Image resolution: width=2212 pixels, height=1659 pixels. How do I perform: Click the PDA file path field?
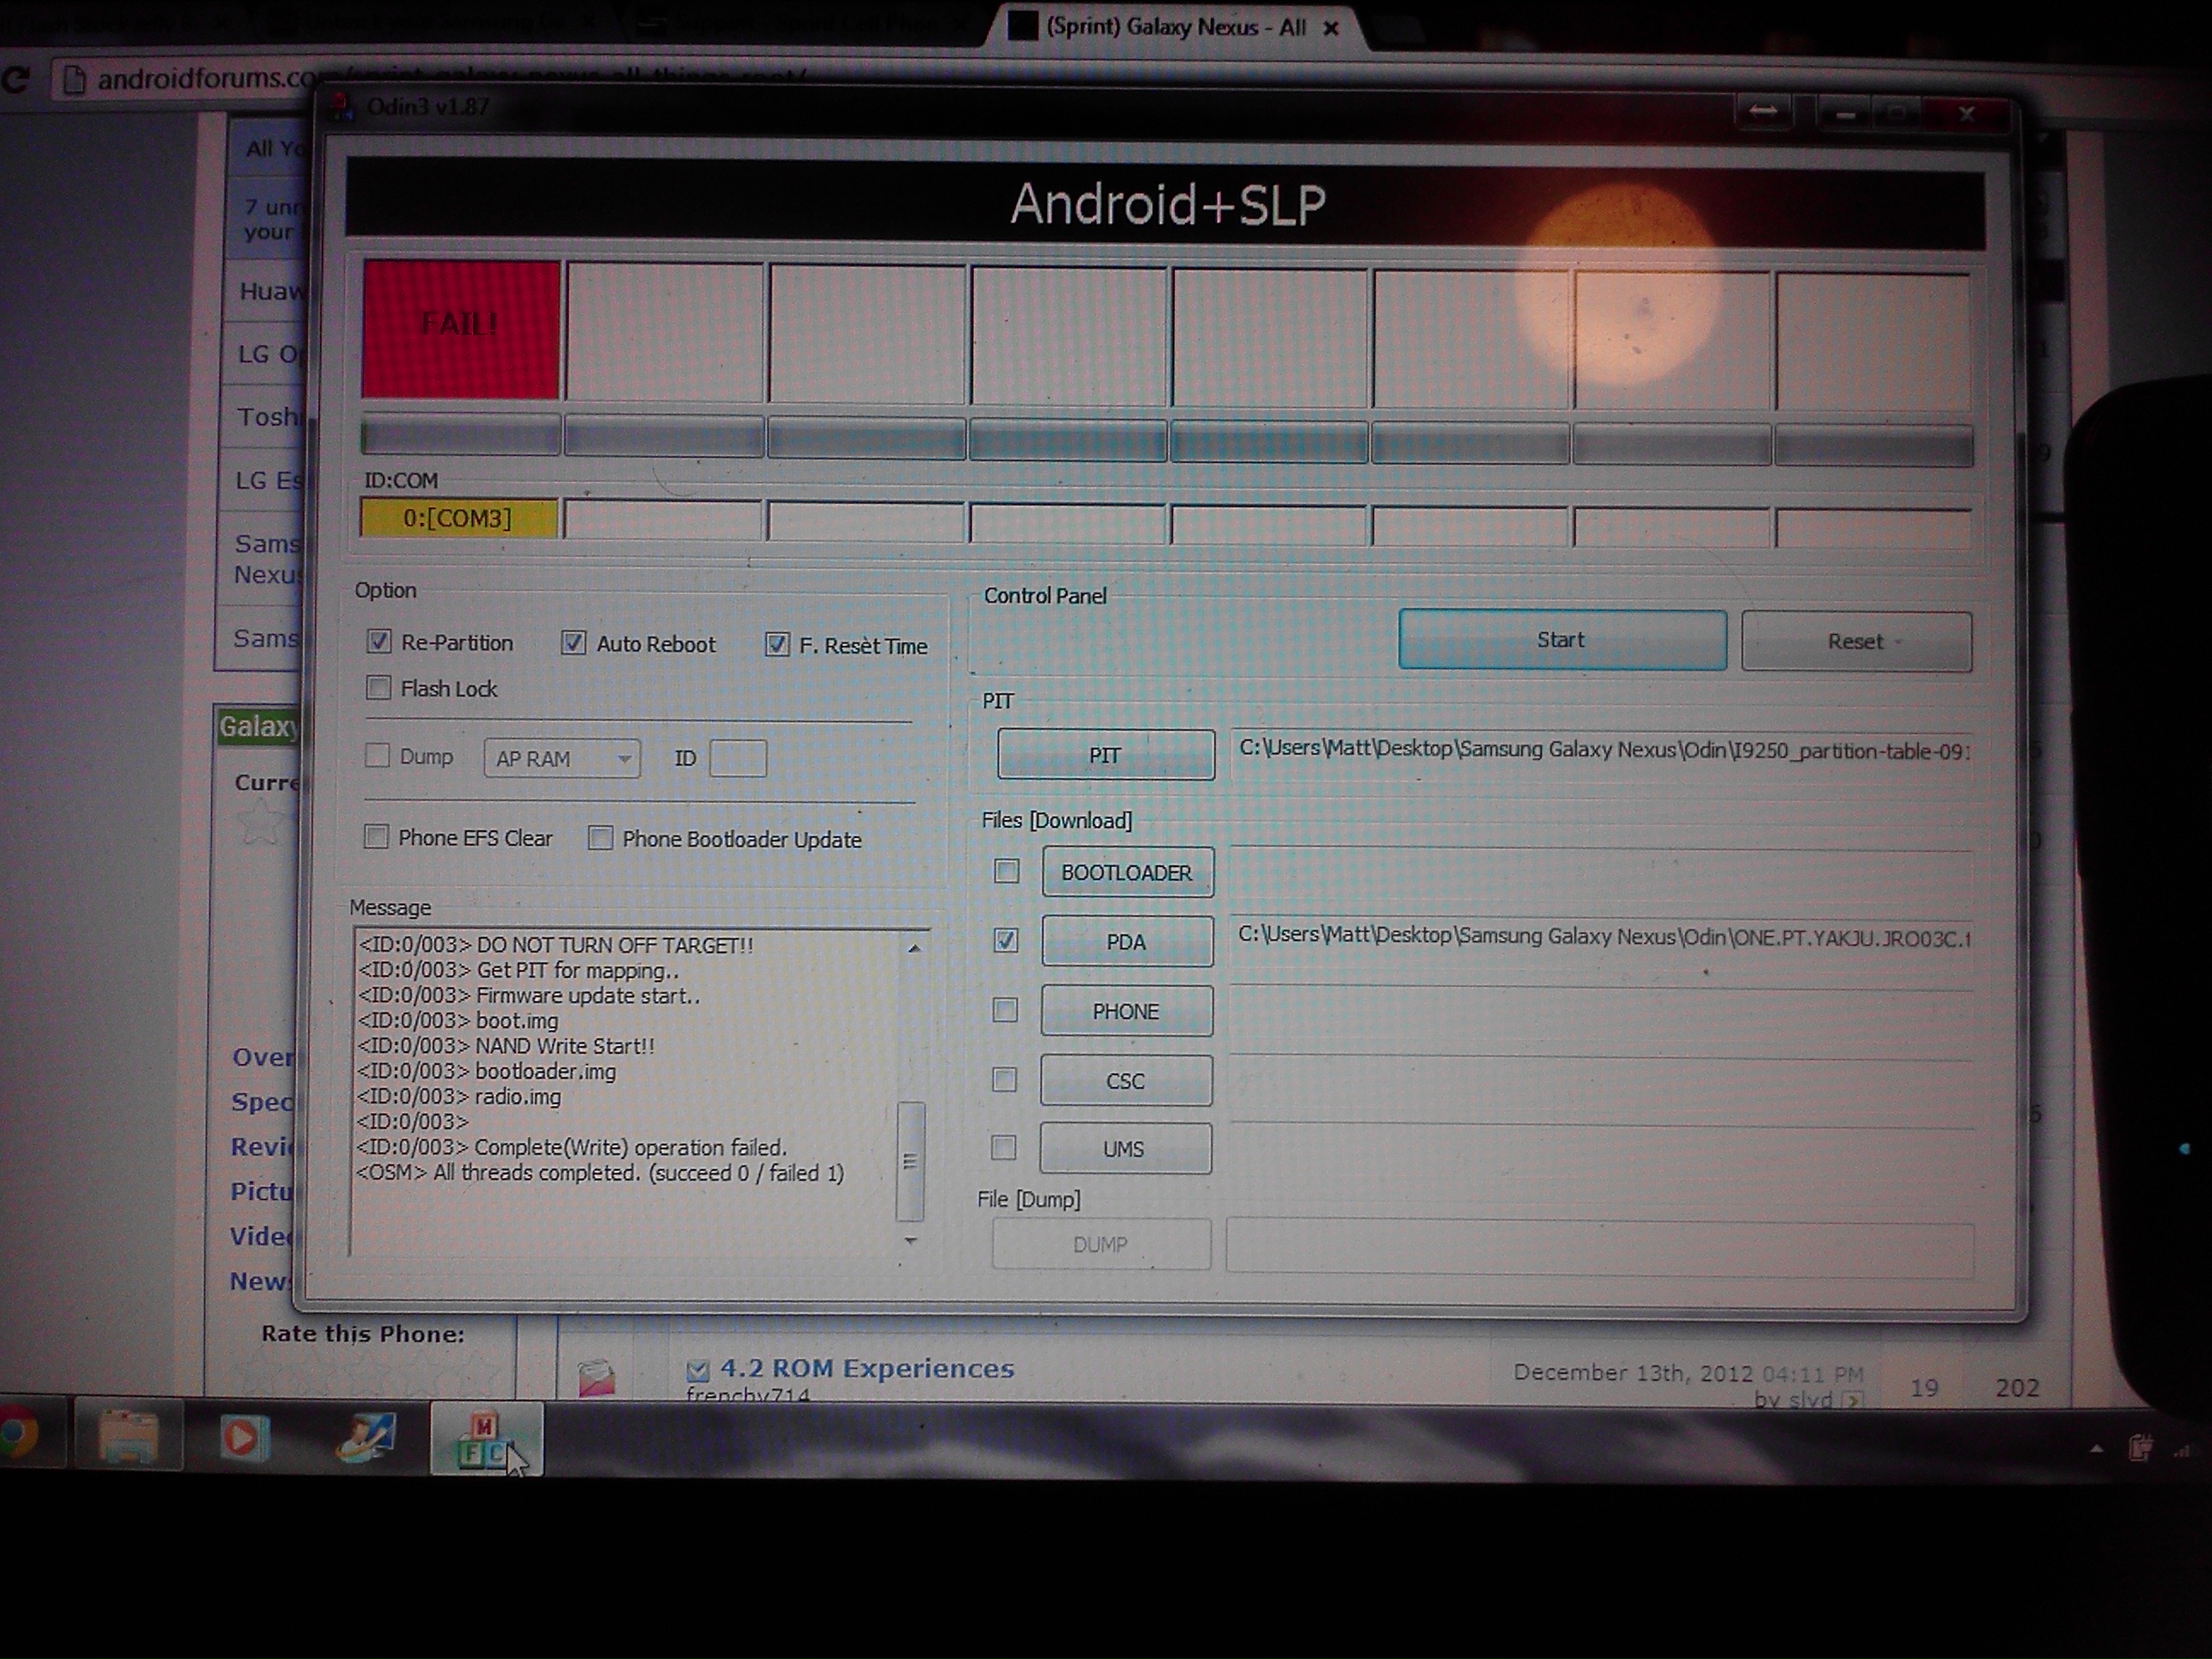1602,938
